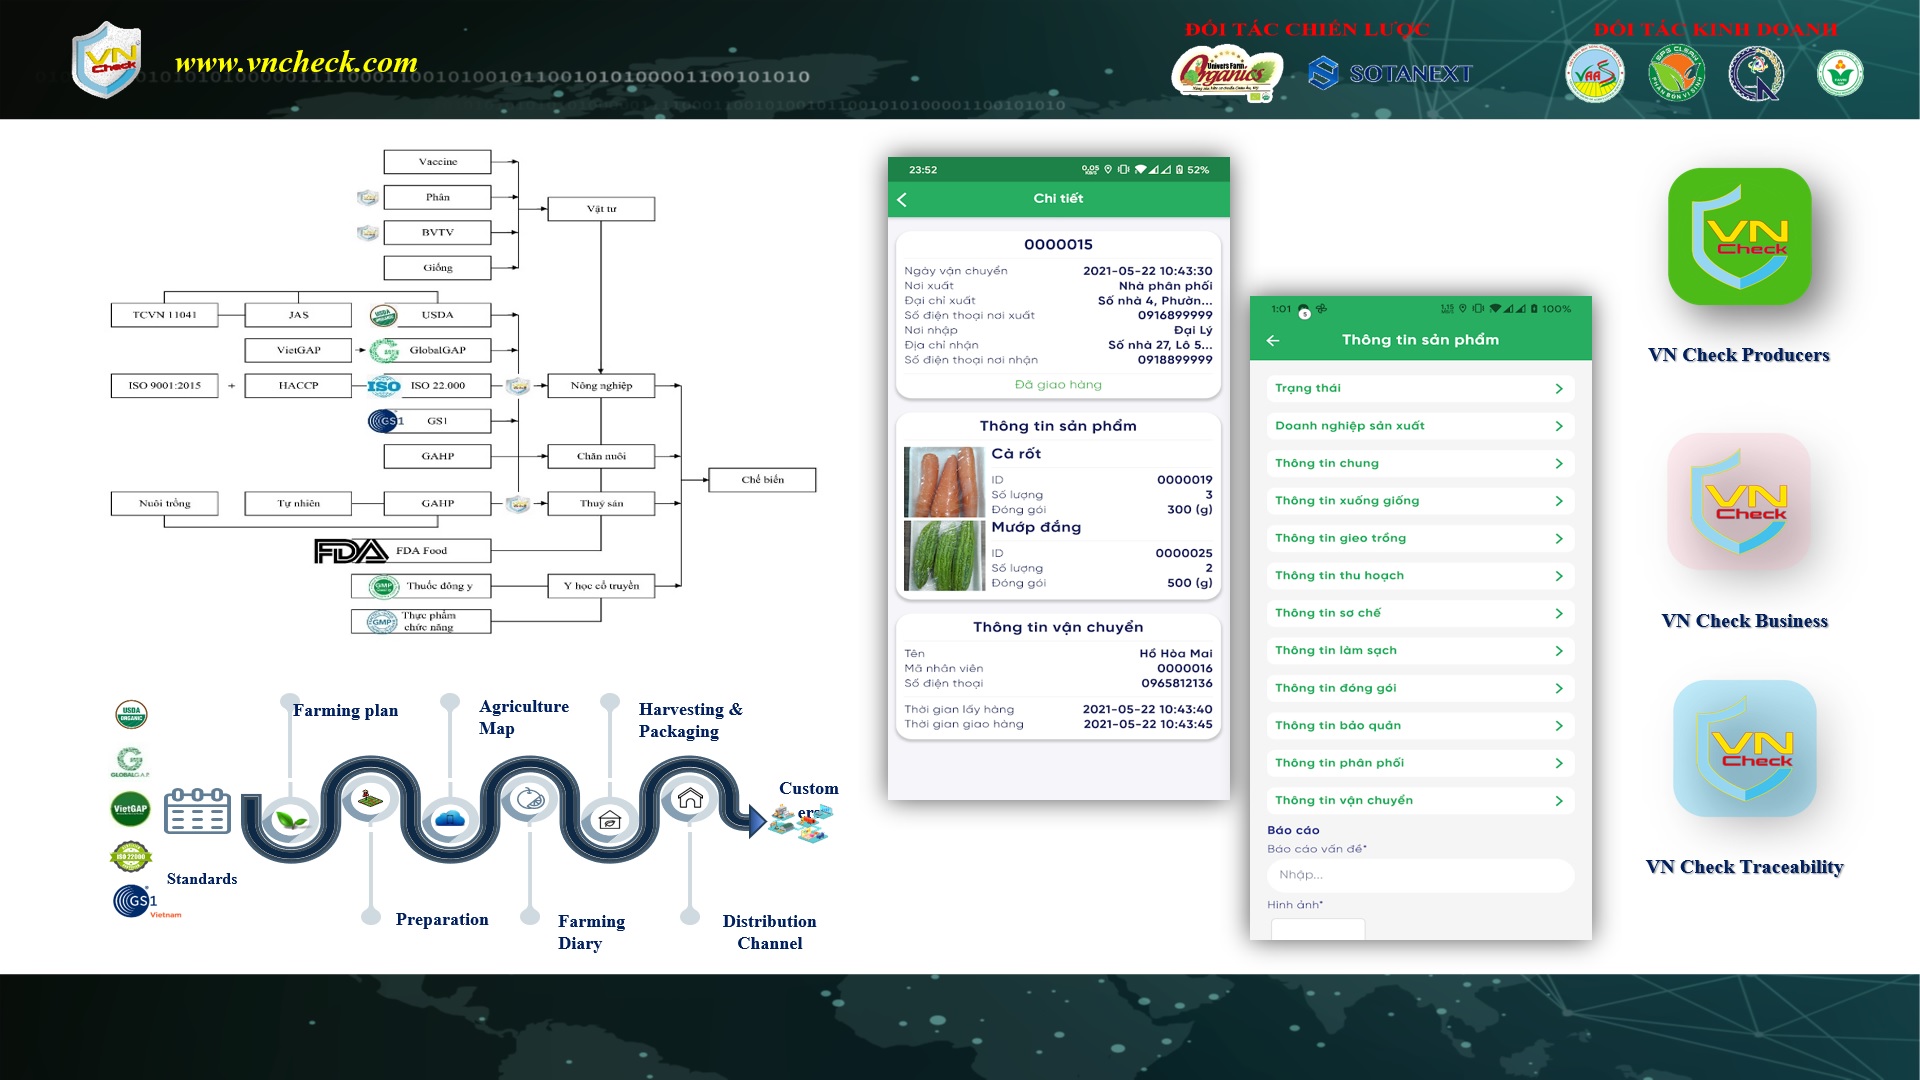Expand Thông tin làm sạch row
Viewport: 1920px width, 1080px height.
[x=1420, y=651]
